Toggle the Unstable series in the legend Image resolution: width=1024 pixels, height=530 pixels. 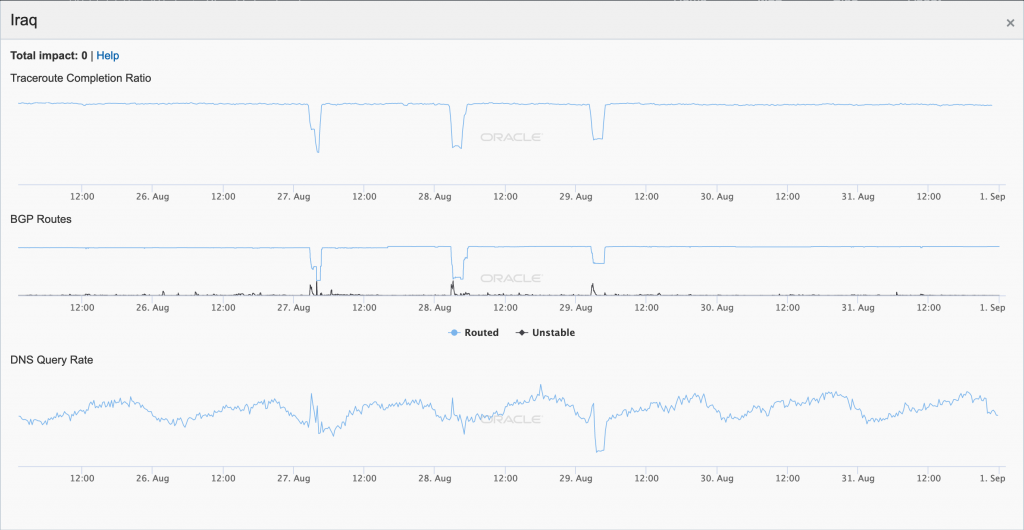pyautogui.click(x=553, y=333)
